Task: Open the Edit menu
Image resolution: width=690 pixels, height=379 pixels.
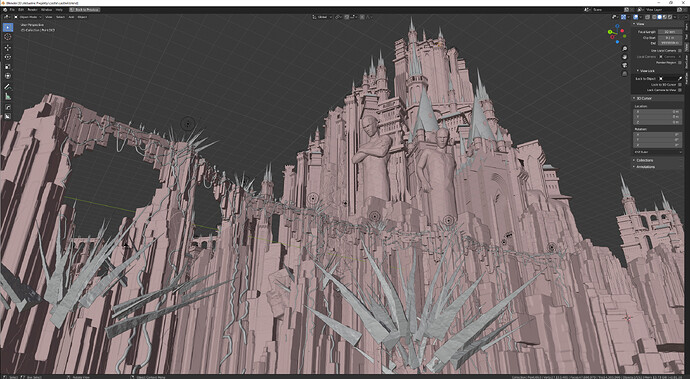Action: point(21,9)
